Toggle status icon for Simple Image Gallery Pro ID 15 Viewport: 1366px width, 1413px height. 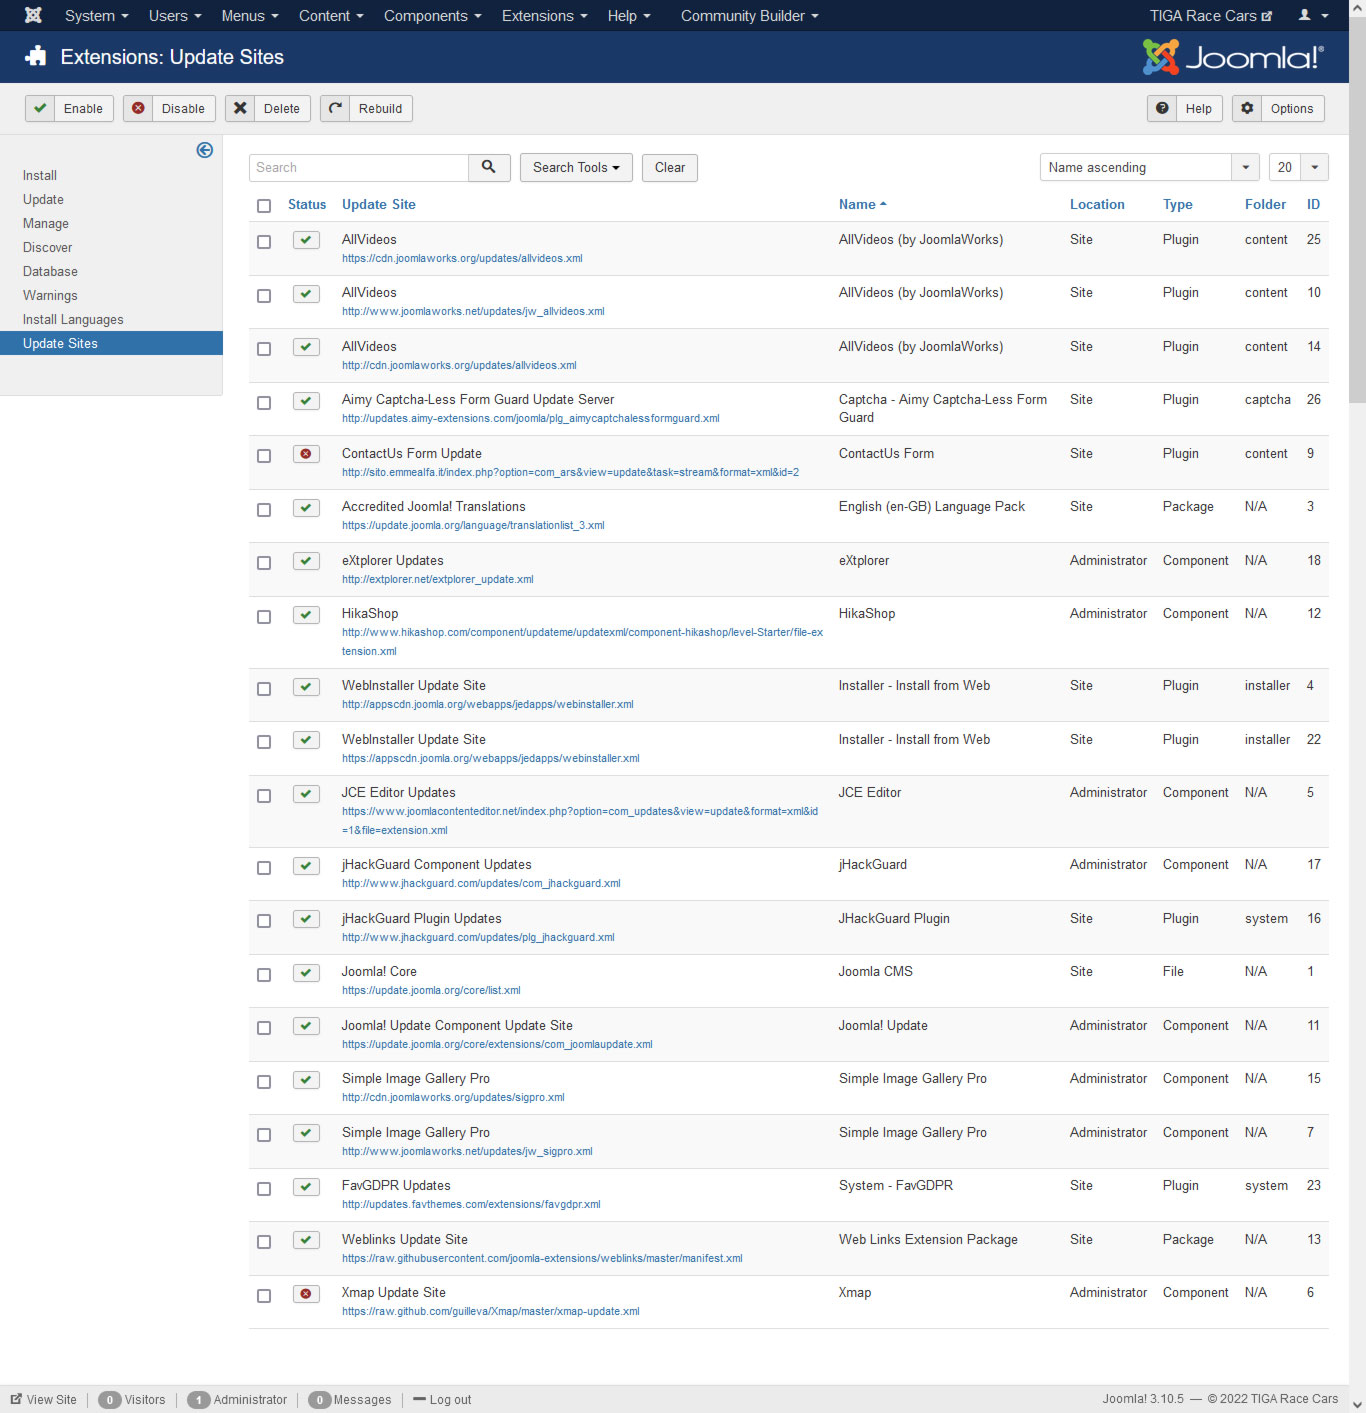(306, 1080)
